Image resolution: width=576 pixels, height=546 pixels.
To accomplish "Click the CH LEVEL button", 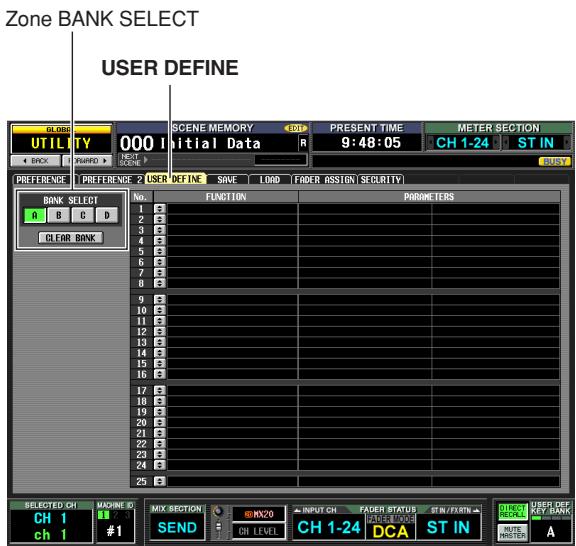I will tap(259, 531).
